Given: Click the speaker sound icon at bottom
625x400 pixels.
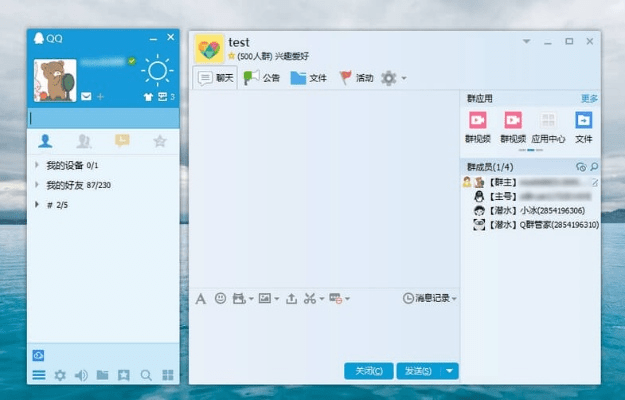Looking at the screenshot, I should [81, 376].
